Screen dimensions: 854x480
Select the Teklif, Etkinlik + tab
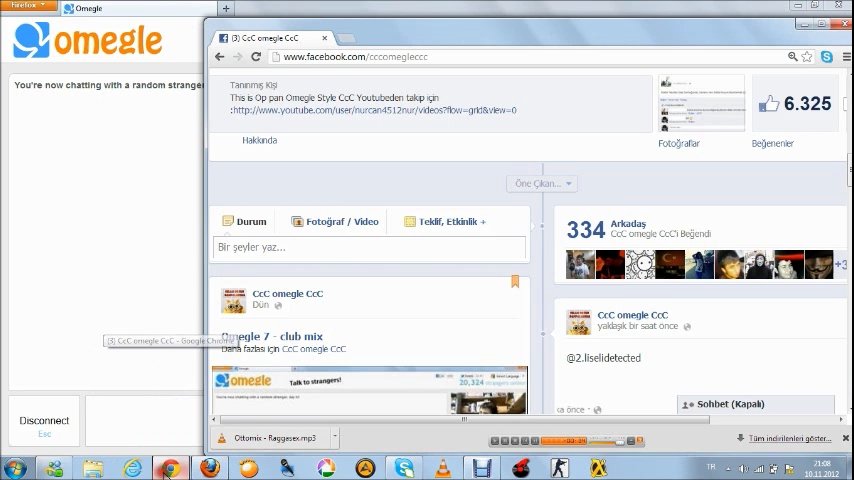(x=445, y=221)
